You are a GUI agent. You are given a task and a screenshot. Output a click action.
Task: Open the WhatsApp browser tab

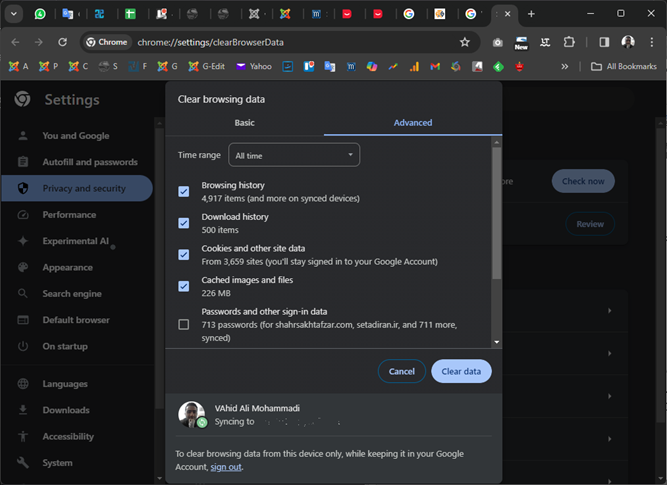(40, 14)
